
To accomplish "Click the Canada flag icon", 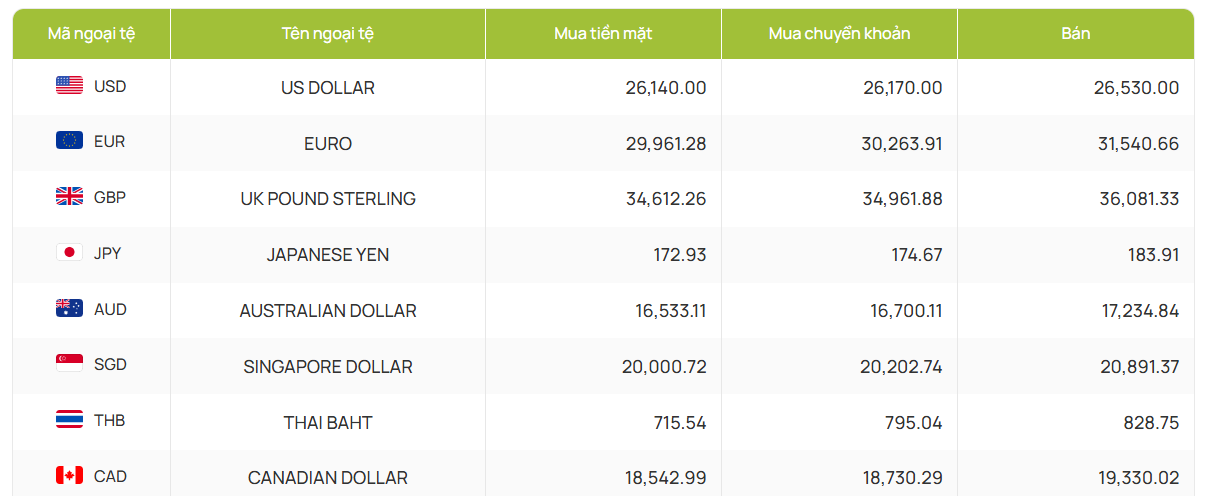I will (69, 476).
